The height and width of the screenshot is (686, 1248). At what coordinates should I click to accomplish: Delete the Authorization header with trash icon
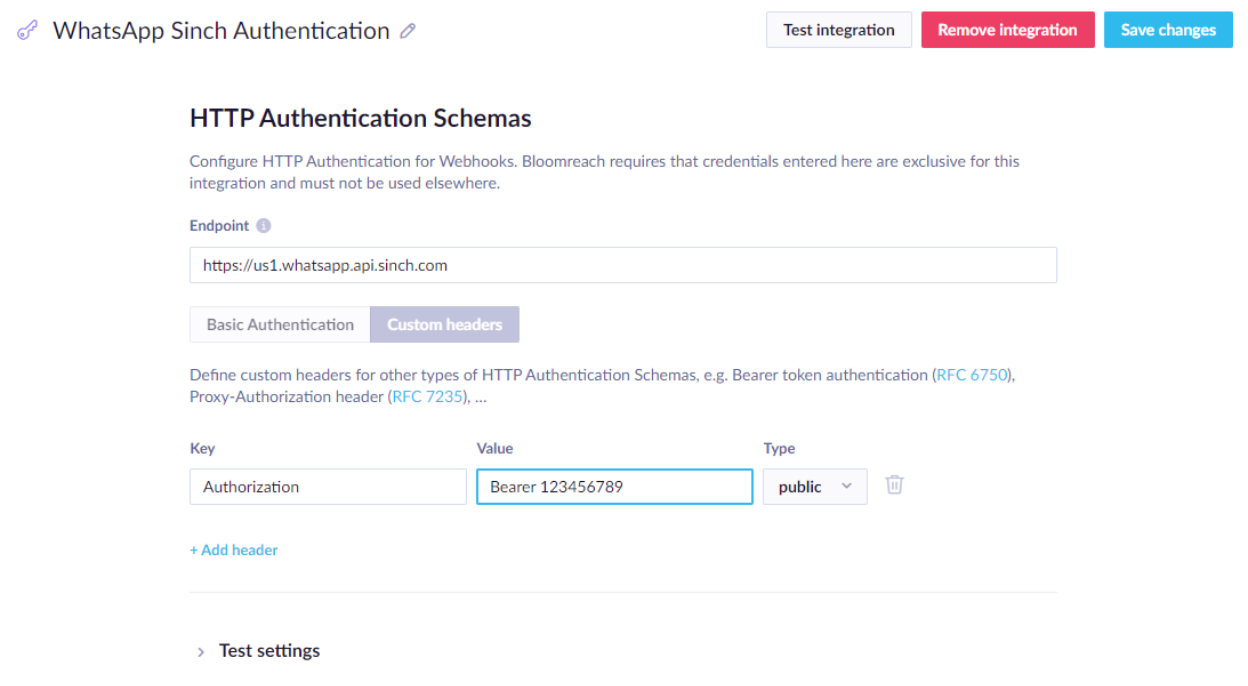click(x=894, y=486)
